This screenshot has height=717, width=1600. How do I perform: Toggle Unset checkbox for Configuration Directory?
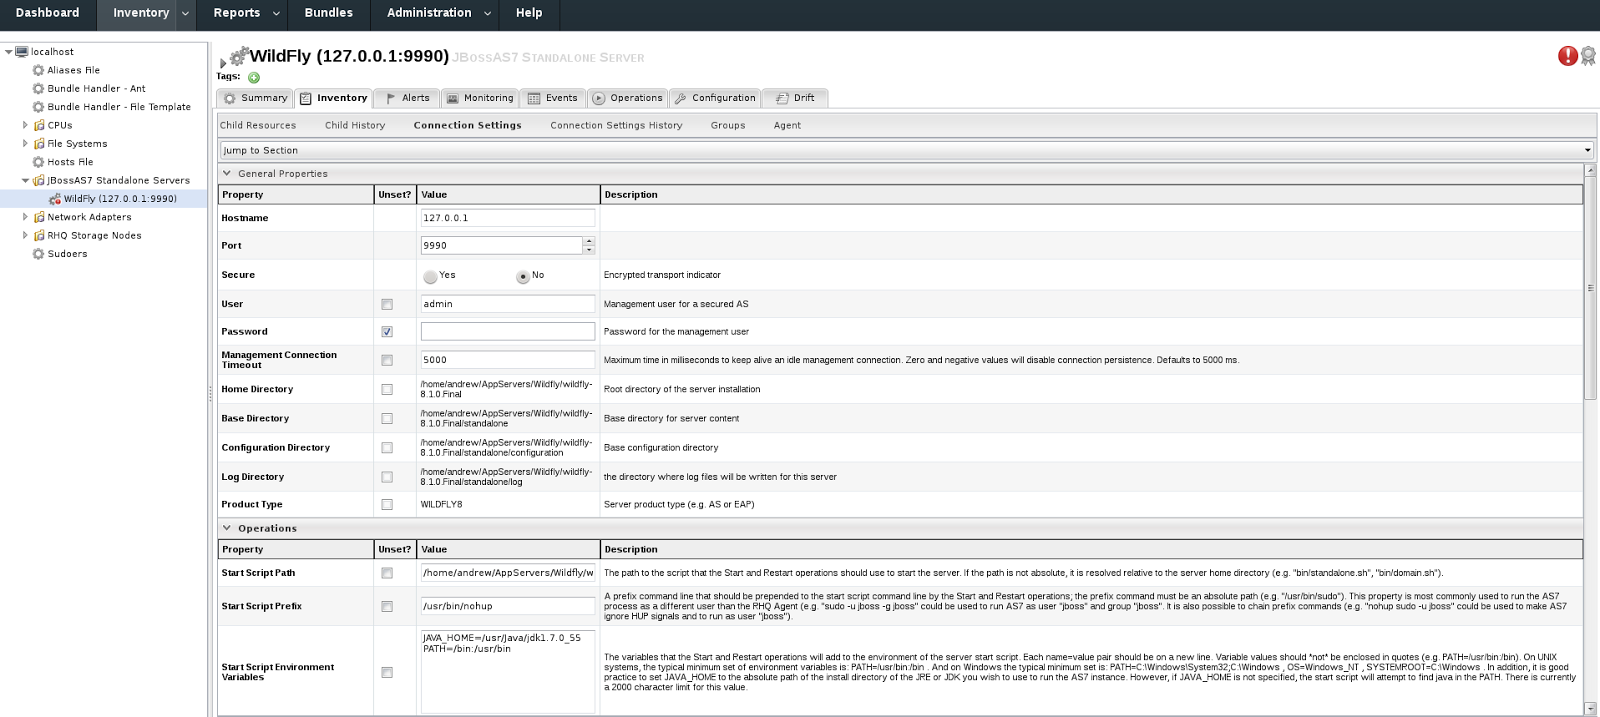click(x=387, y=447)
